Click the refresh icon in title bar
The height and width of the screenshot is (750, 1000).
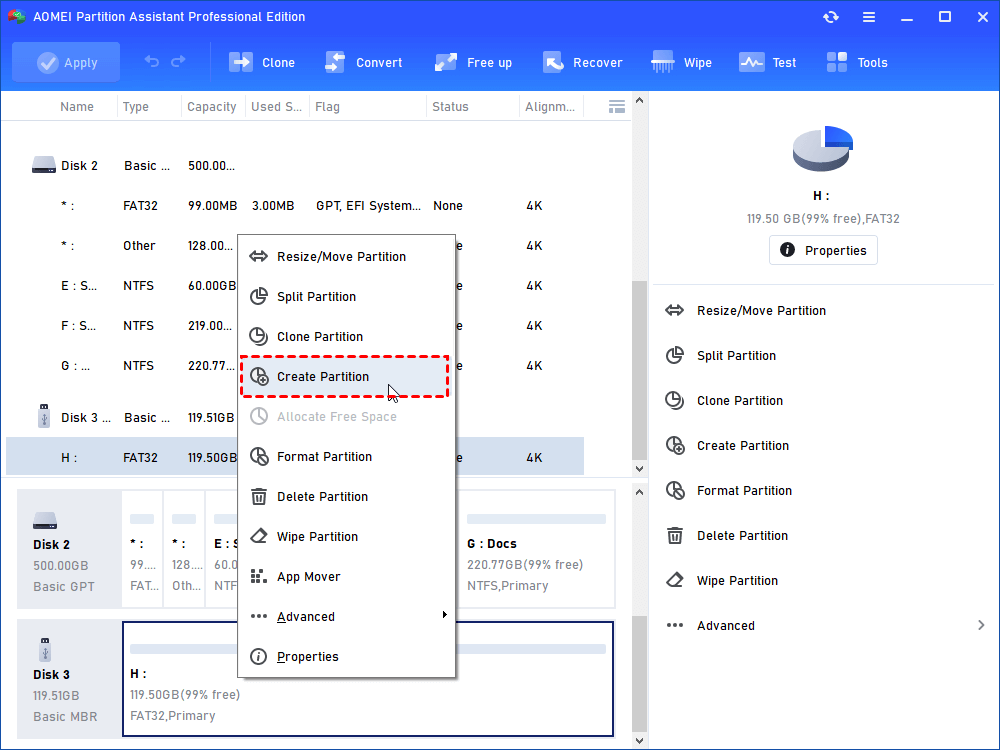(x=831, y=17)
